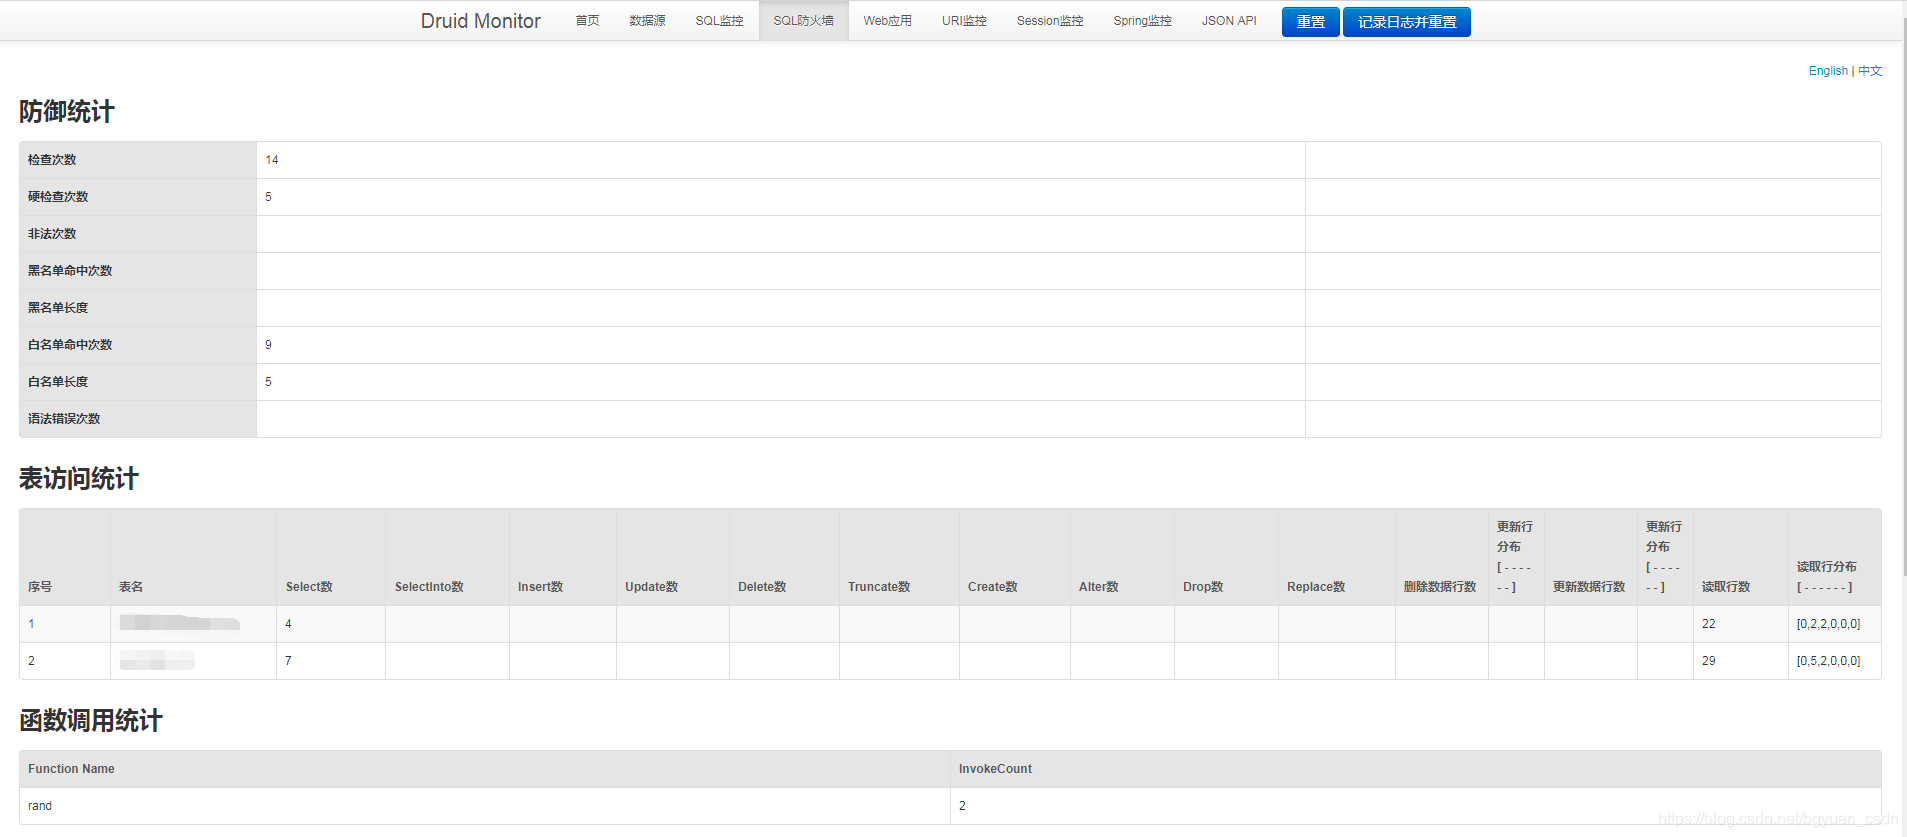Open the JSON API tab

(1229, 21)
